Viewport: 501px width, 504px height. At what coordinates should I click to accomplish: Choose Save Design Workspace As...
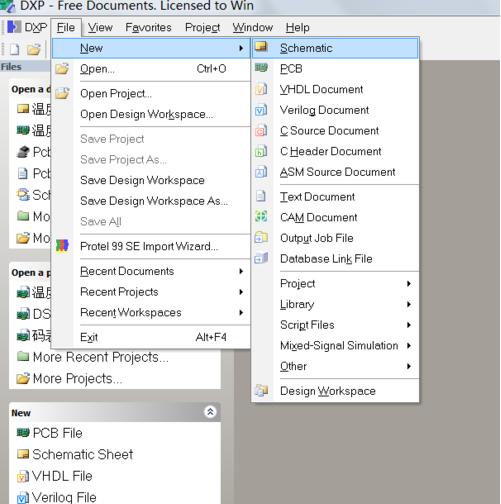pyautogui.click(x=152, y=201)
